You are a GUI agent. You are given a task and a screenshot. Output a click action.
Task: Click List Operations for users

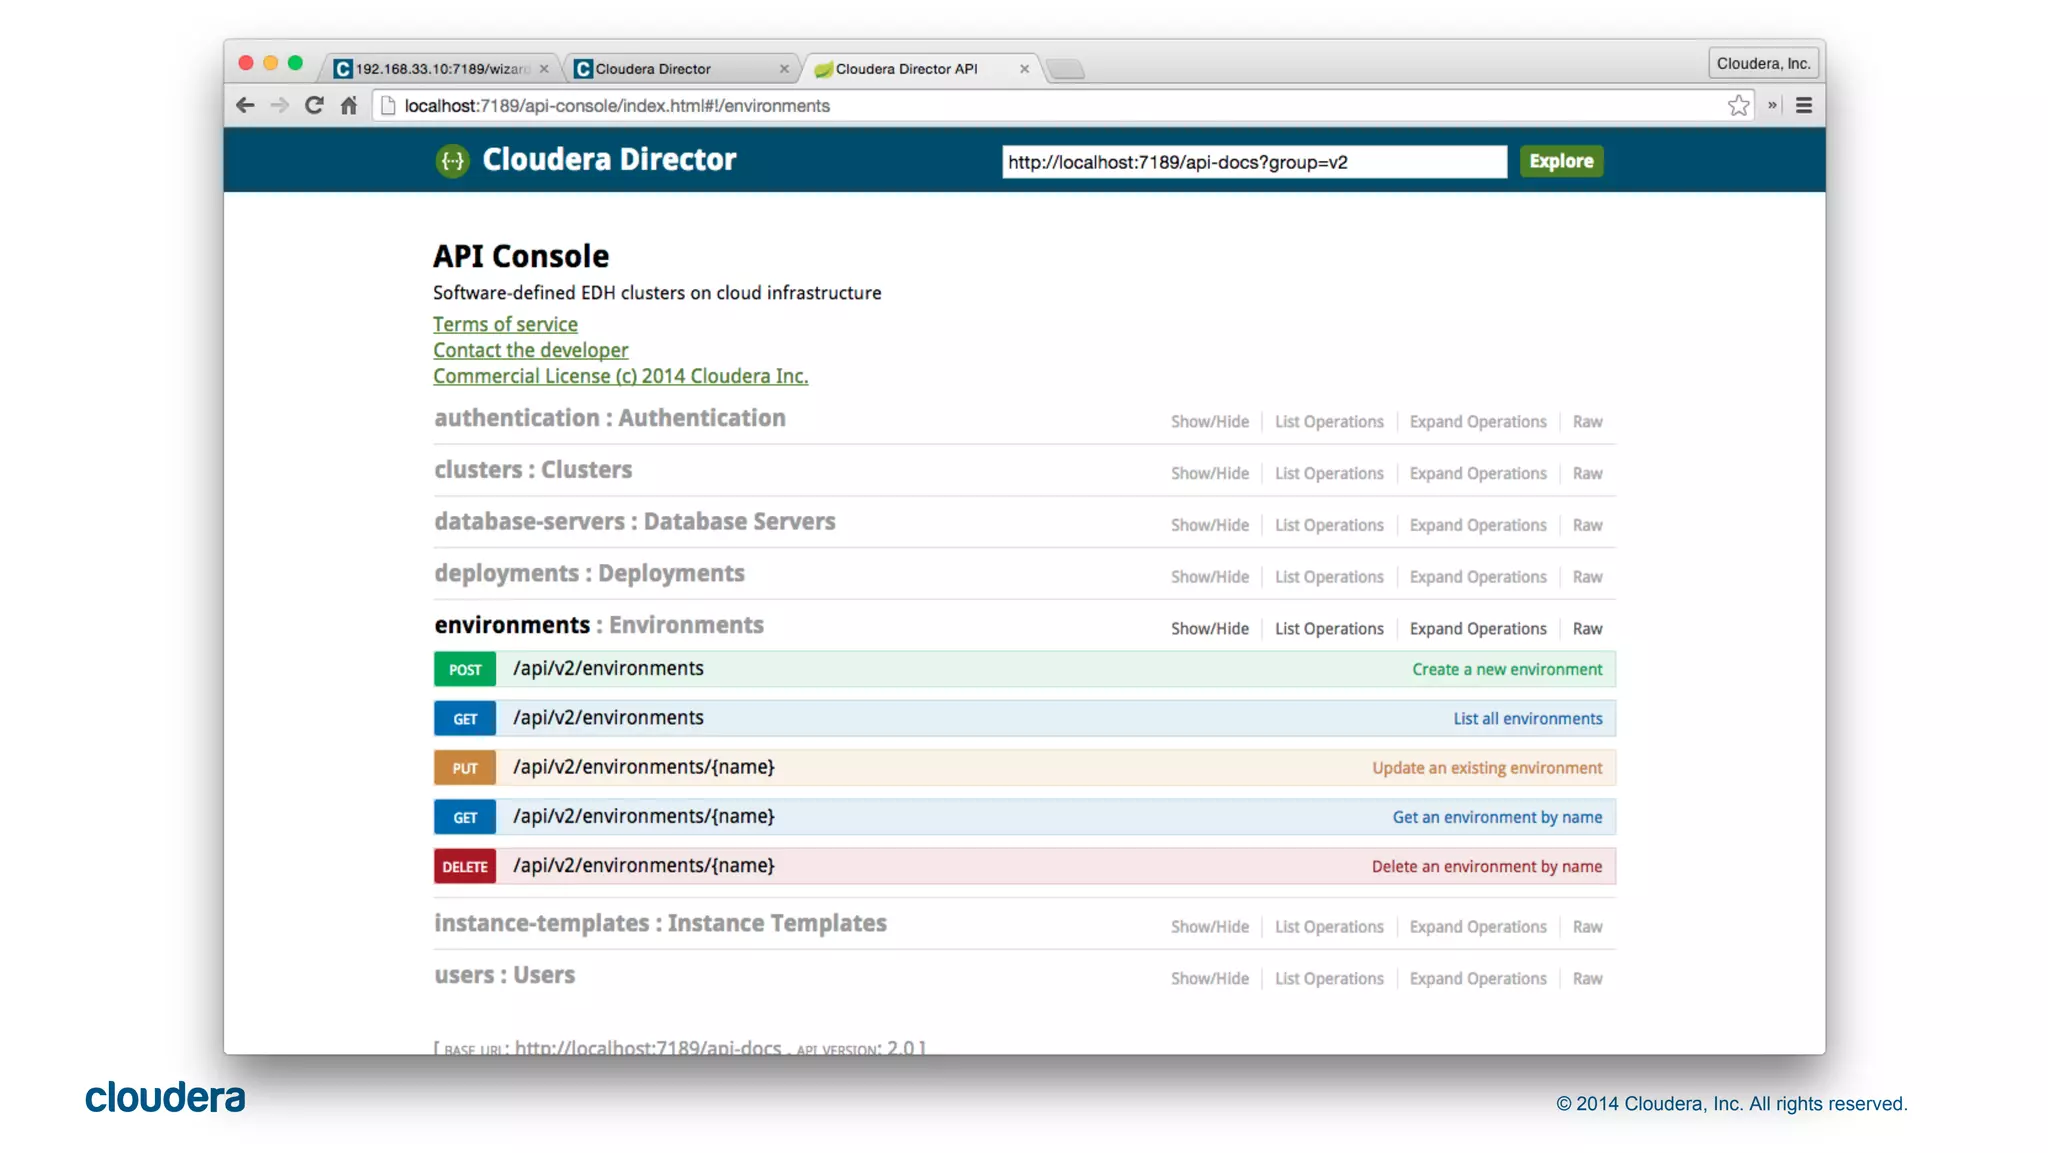tap(1329, 979)
